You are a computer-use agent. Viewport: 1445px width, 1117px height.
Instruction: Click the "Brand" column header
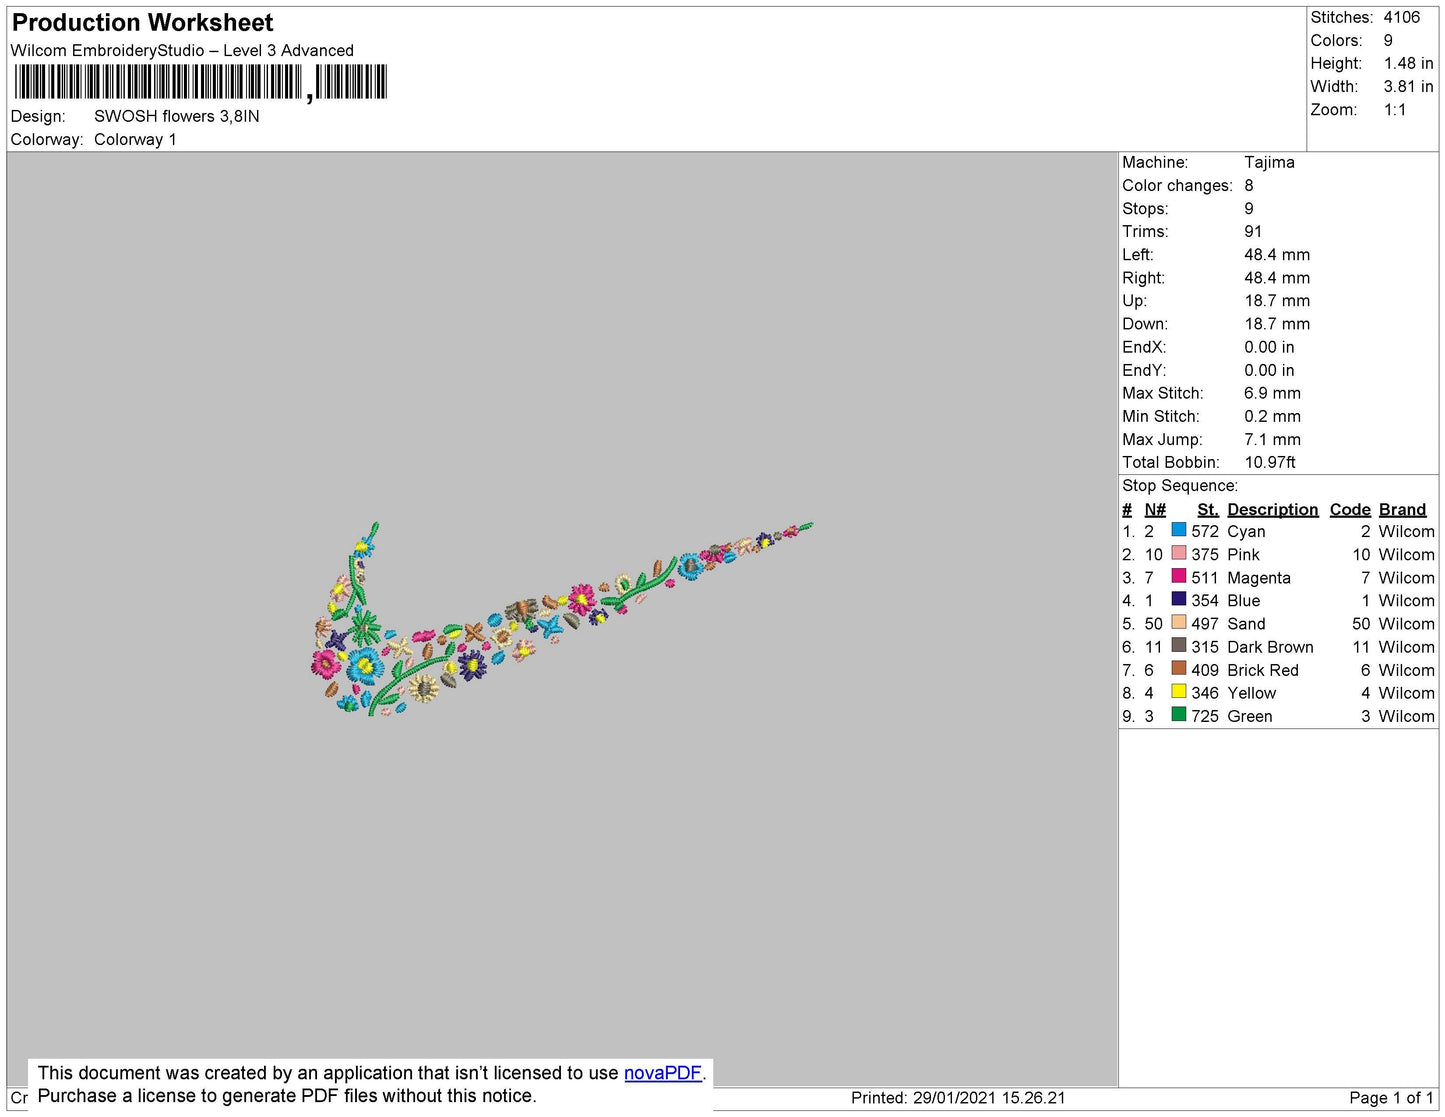[1403, 510]
